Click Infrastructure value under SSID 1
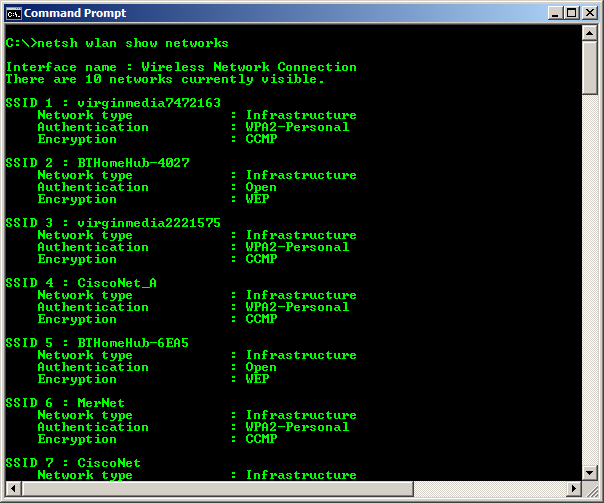 [x=301, y=115]
